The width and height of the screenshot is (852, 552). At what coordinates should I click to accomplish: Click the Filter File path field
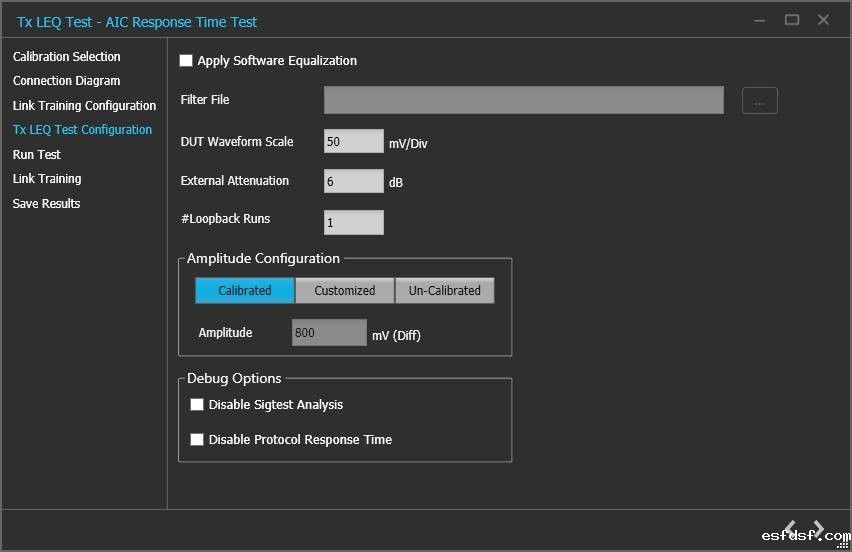coord(523,100)
